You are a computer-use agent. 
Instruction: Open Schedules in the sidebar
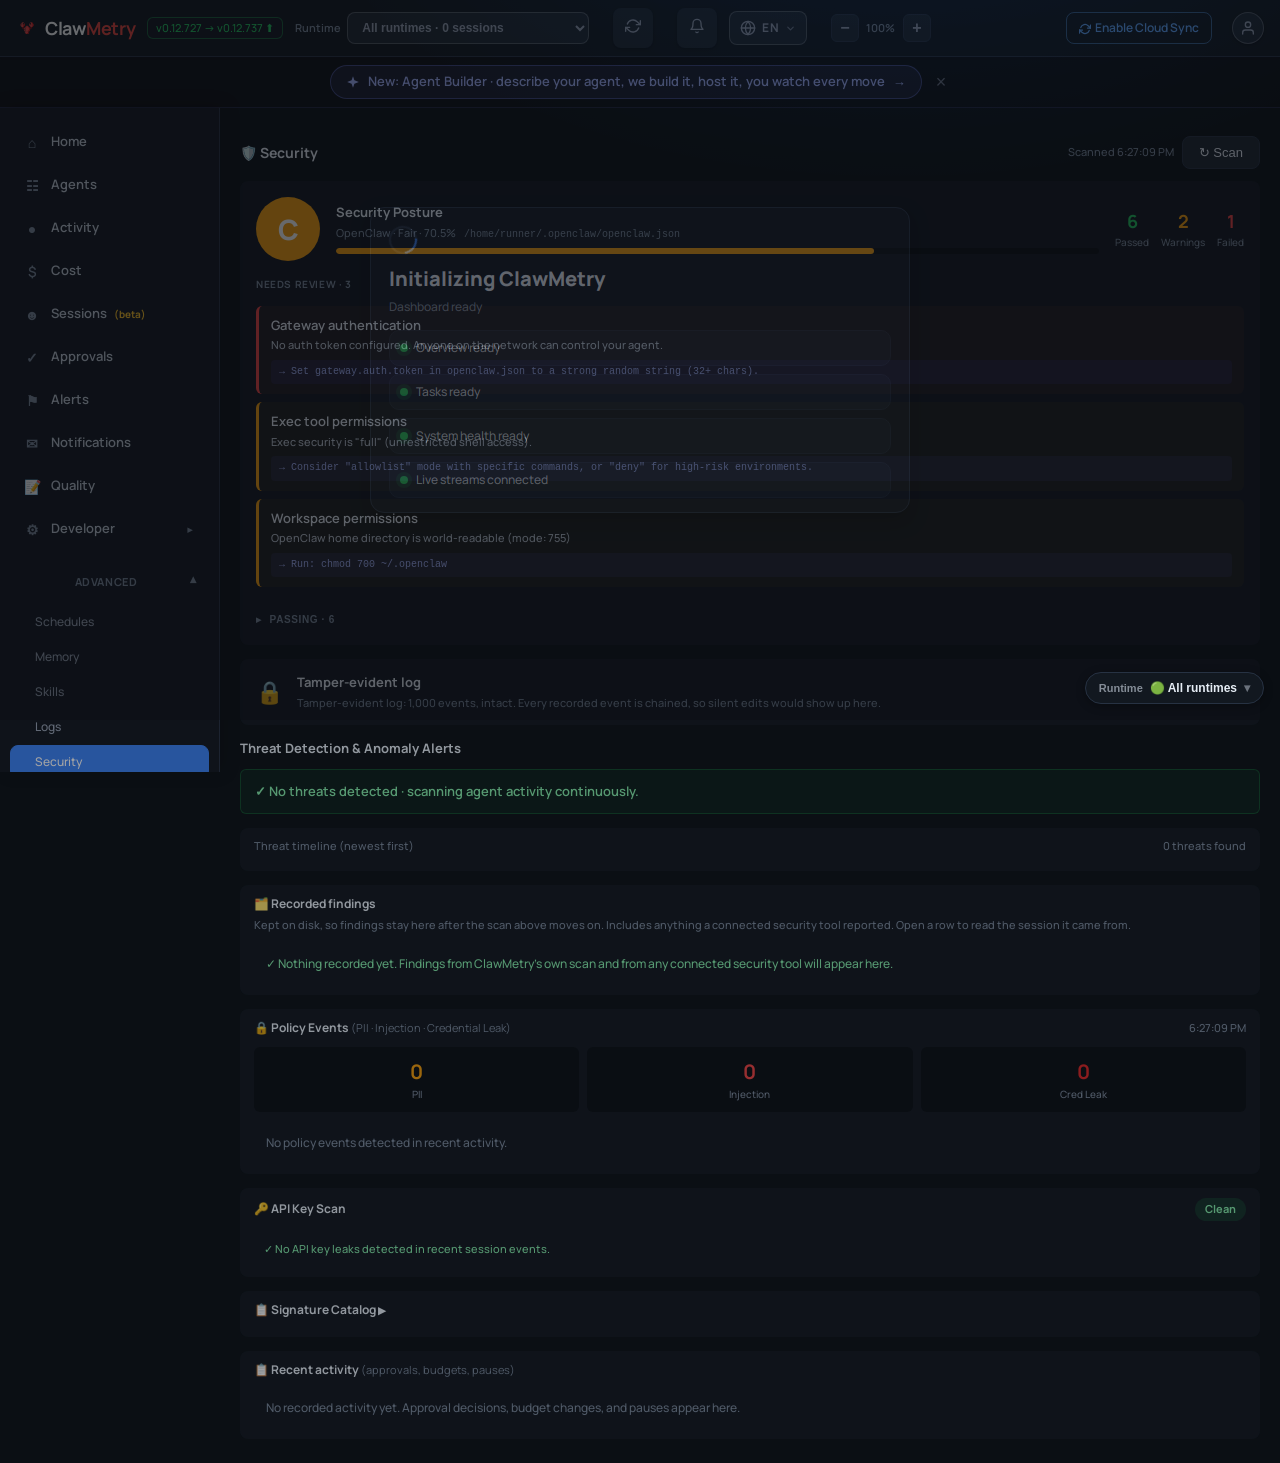click(64, 622)
